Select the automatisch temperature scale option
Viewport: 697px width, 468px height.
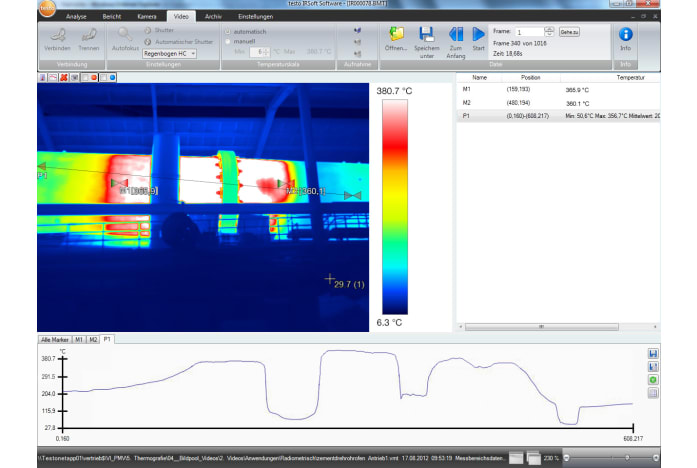coord(228,31)
